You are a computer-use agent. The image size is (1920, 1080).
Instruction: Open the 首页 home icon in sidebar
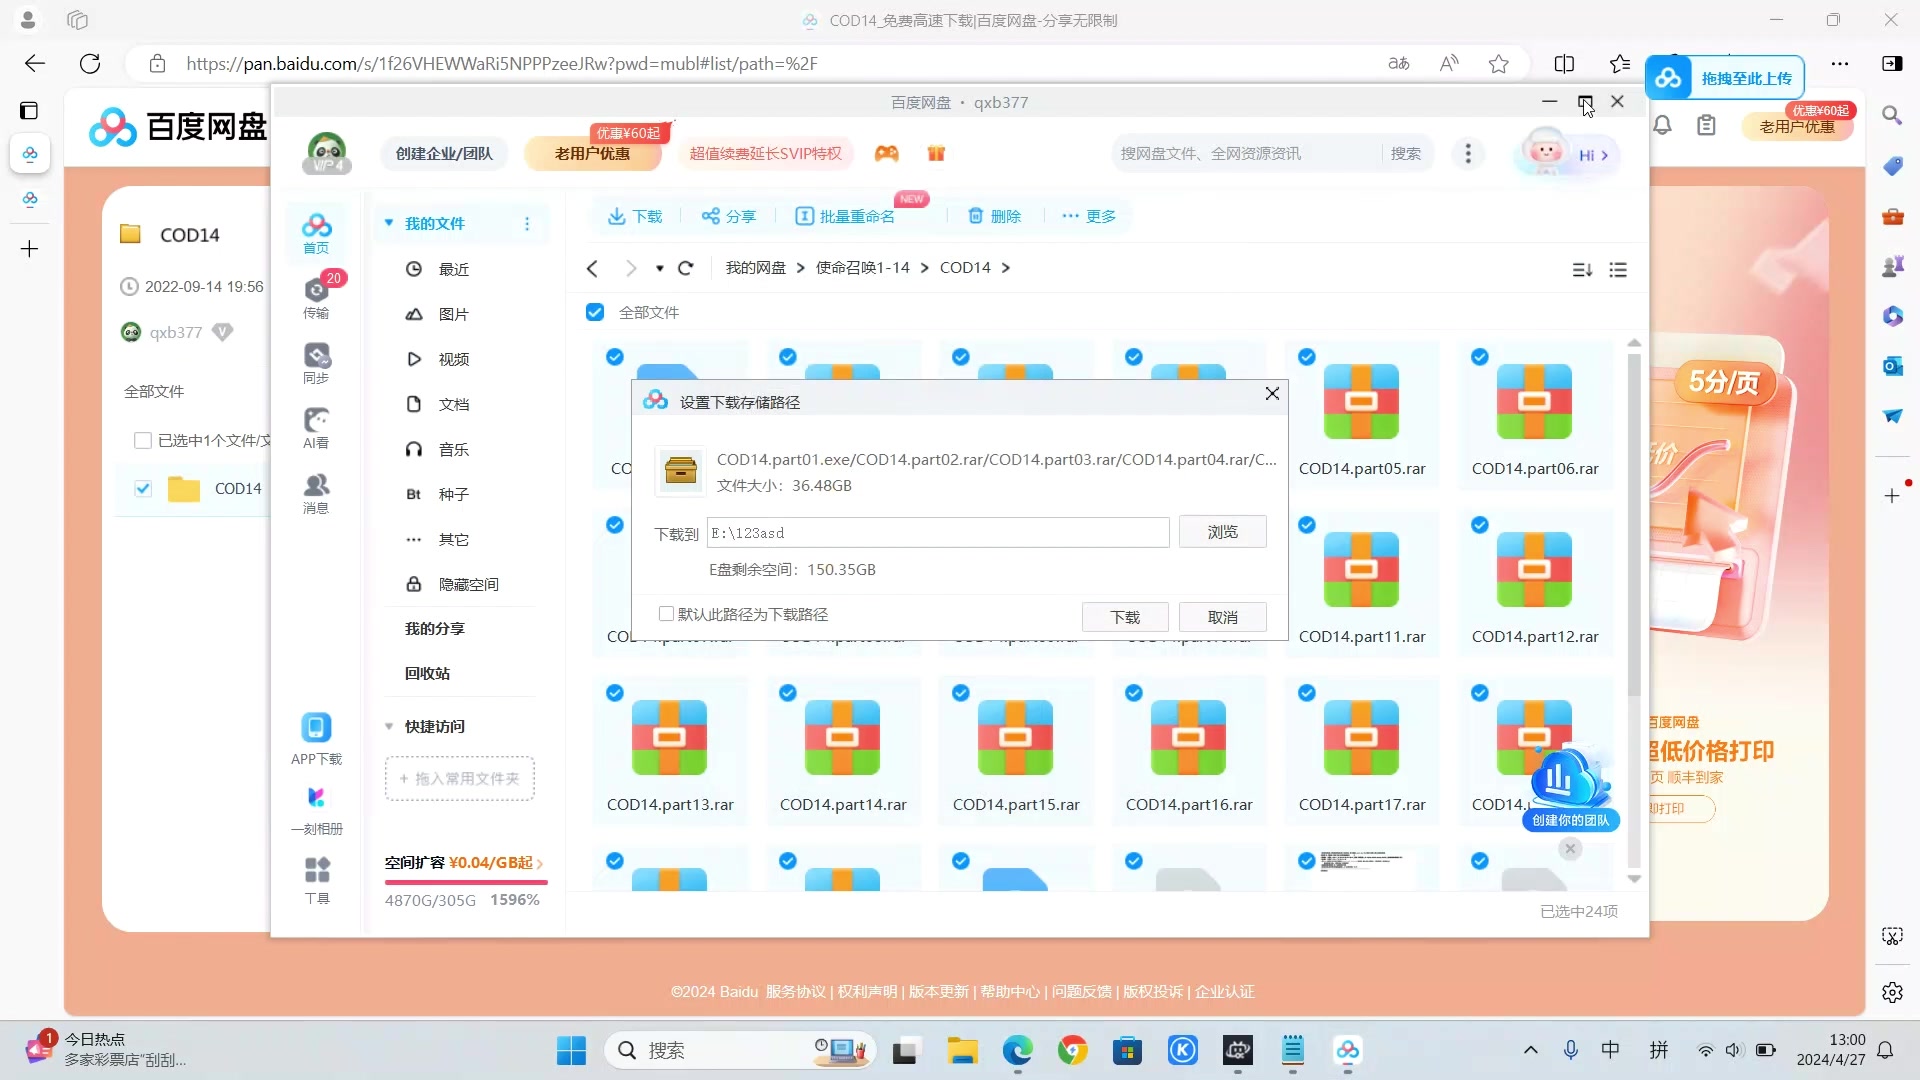click(316, 233)
